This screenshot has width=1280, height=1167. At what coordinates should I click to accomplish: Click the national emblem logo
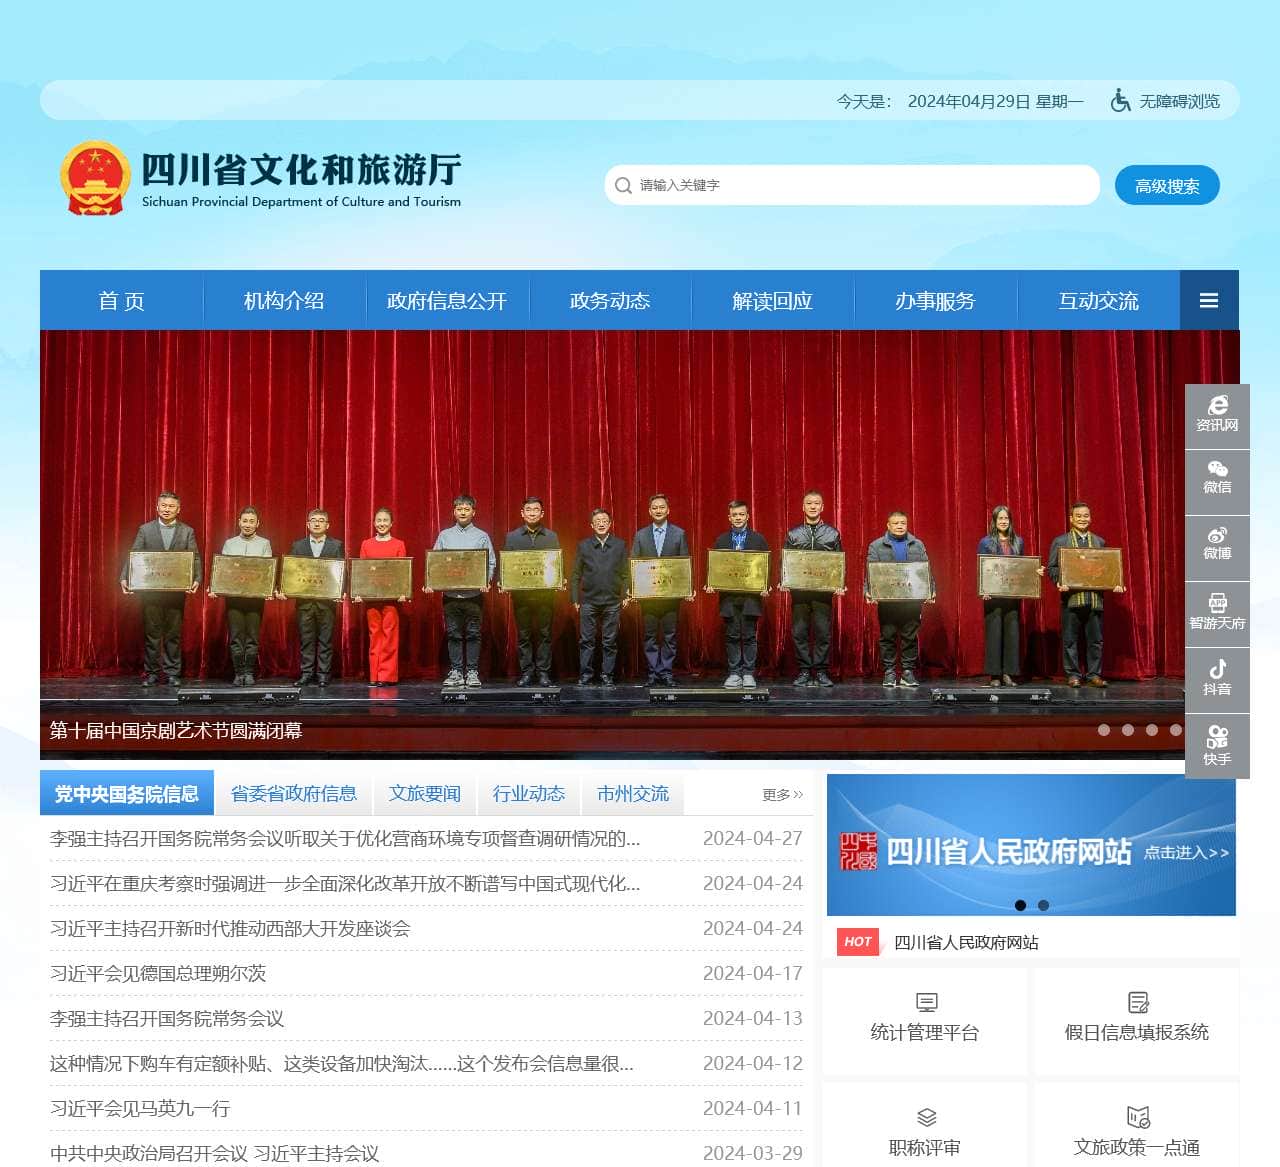95,178
